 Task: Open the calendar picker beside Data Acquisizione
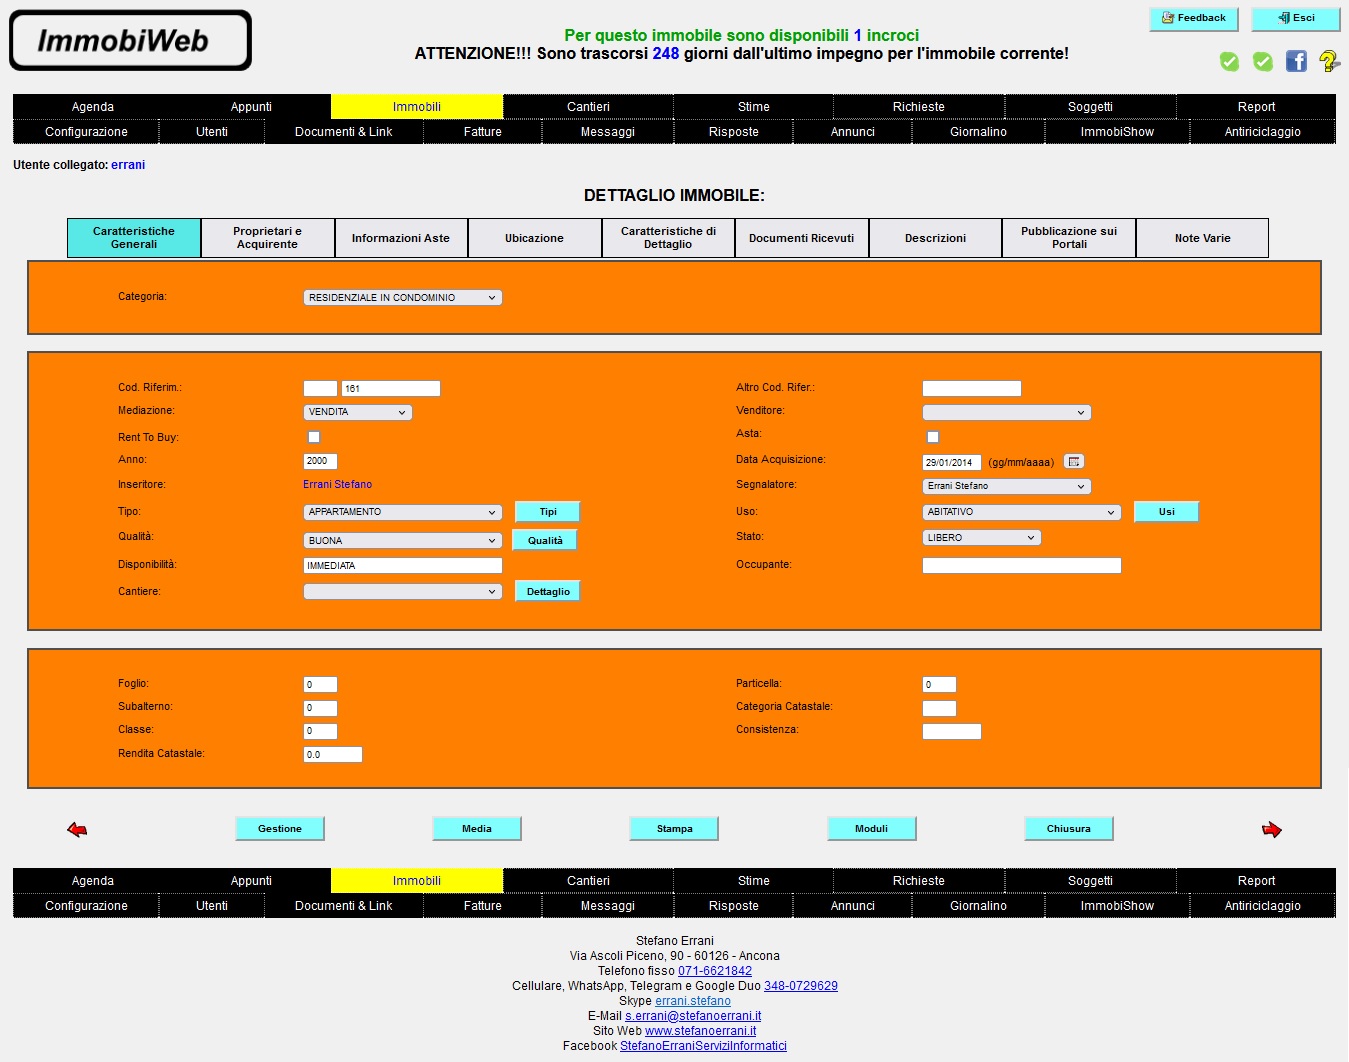pyautogui.click(x=1073, y=462)
